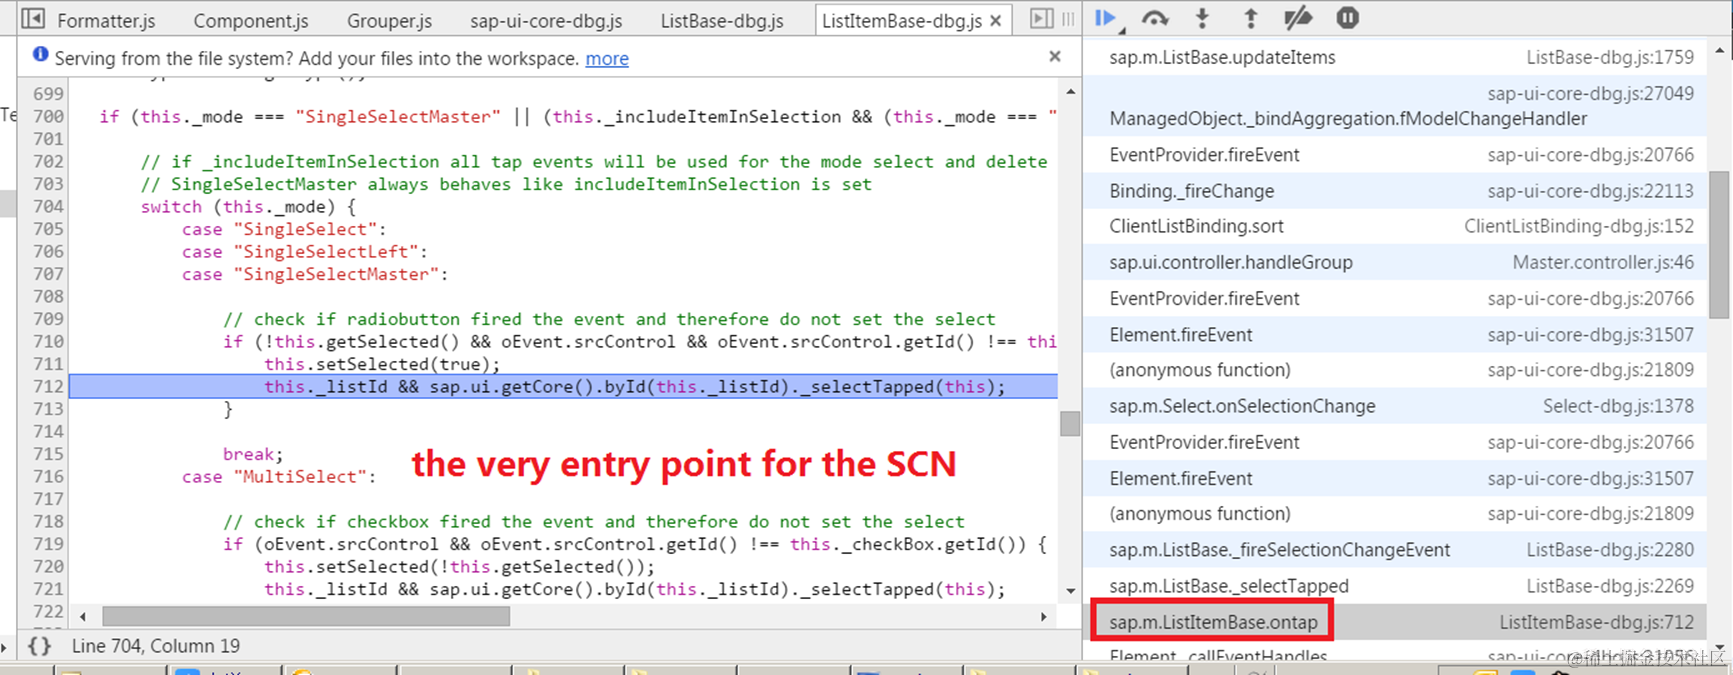The width and height of the screenshot is (1733, 675).
Task: Select sap.m.ListItemBase.ontap call frame
Action: click(1395, 622)
